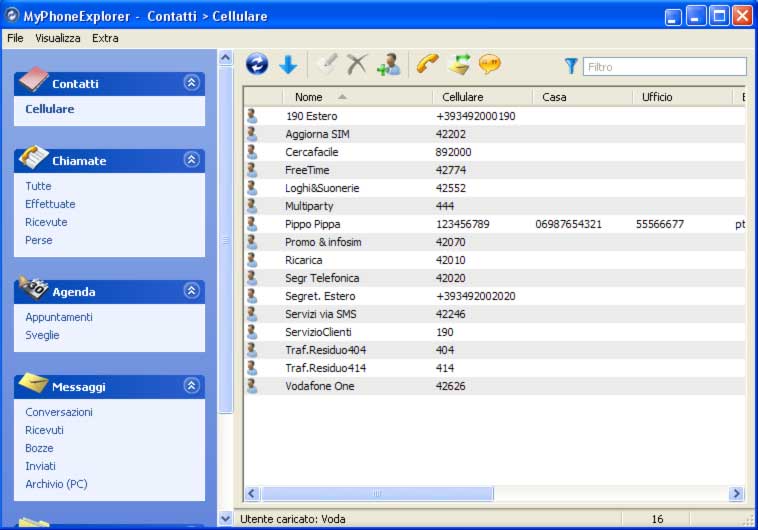The height and width of the screenshot is (530, 758).
Task: Go to Appuntamenti in Agenda
Action: [59, 317]
